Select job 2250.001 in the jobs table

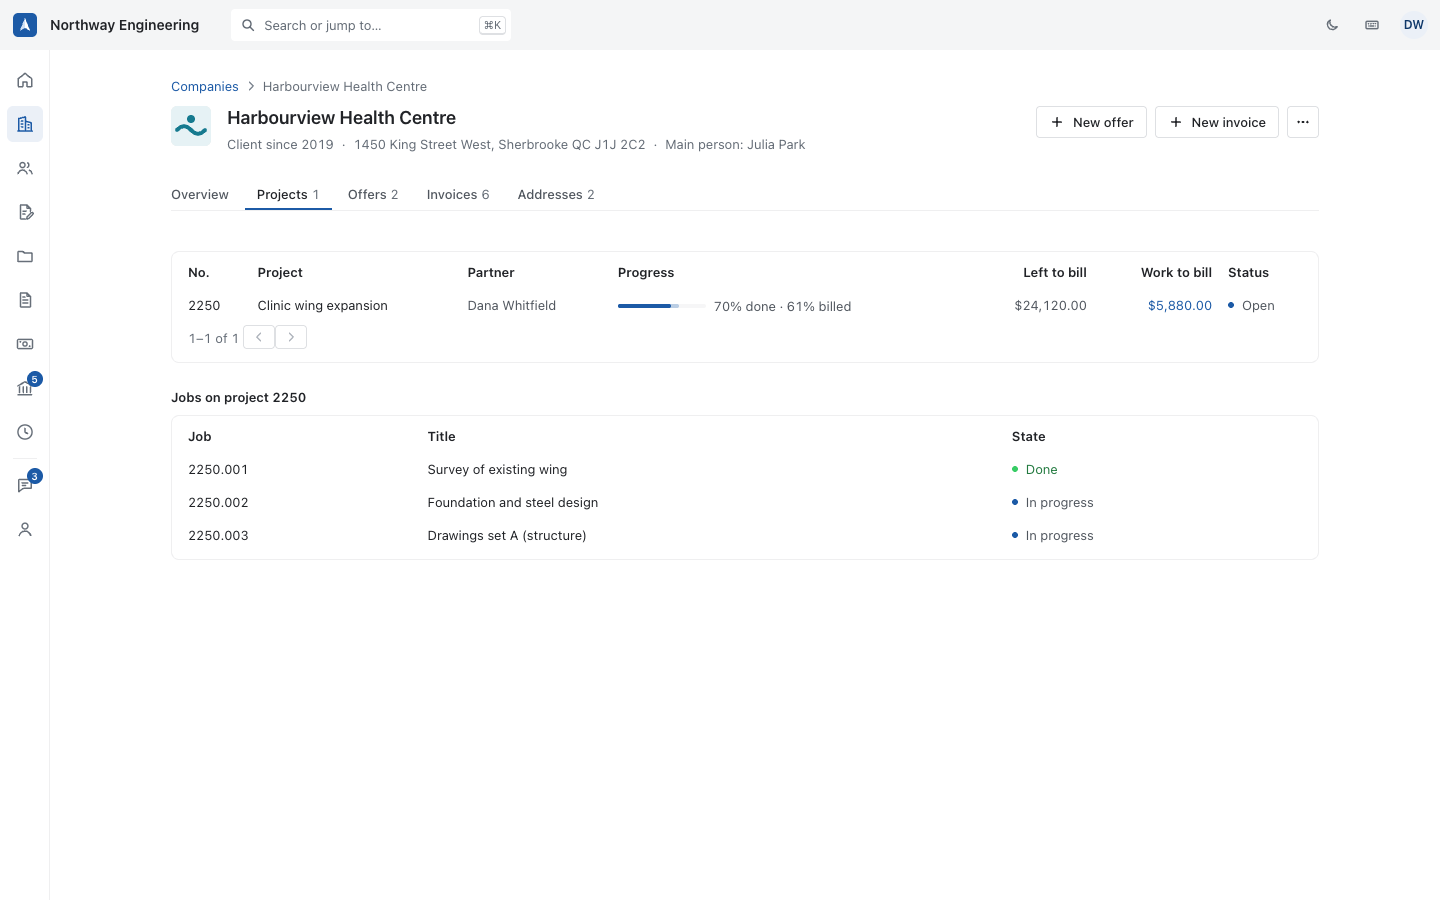click(218, 470)
